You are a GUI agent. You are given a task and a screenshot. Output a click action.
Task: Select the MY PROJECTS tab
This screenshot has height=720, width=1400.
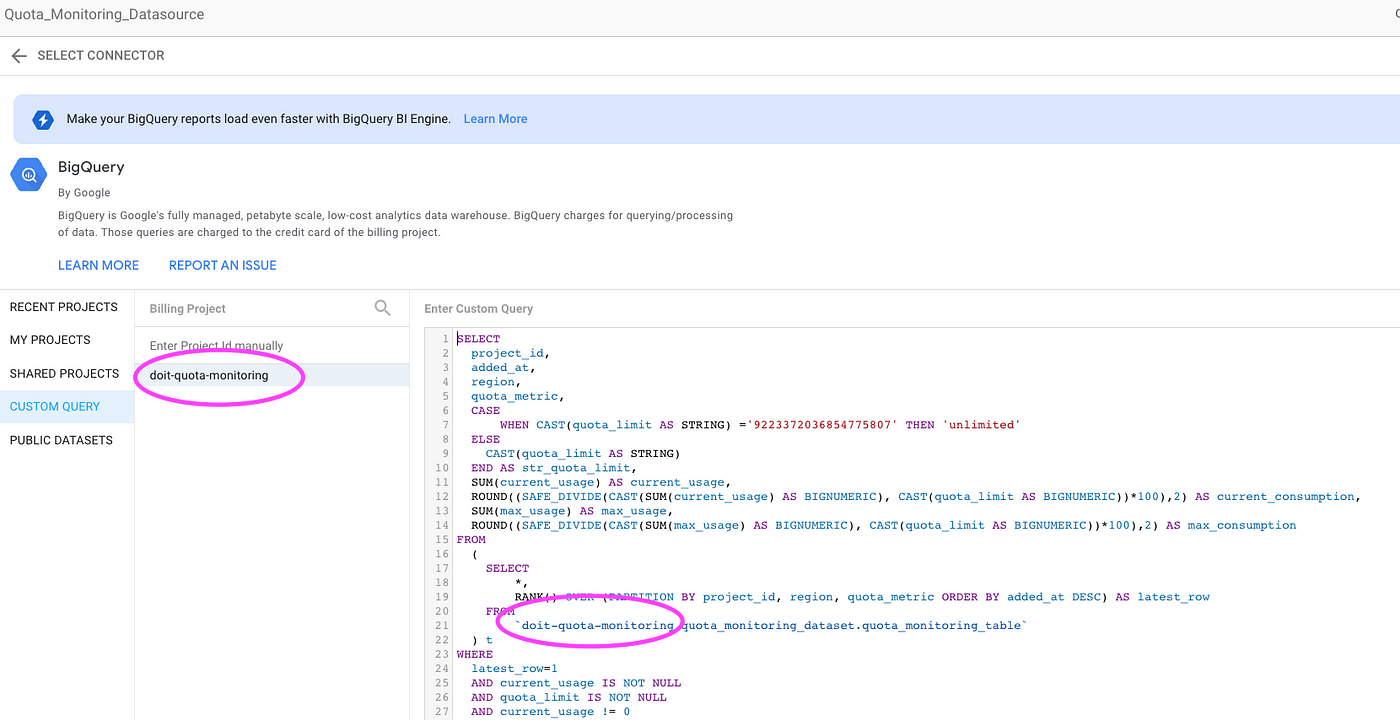[x=67, y=340]
